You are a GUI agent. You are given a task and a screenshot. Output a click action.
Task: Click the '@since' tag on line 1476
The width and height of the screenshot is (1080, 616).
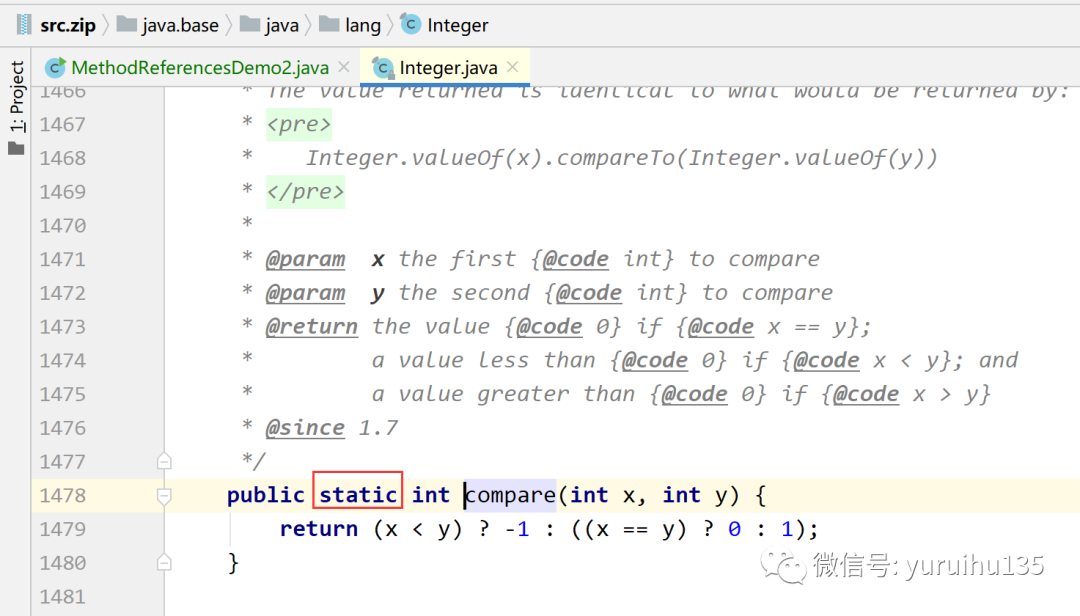pos(305,428)
